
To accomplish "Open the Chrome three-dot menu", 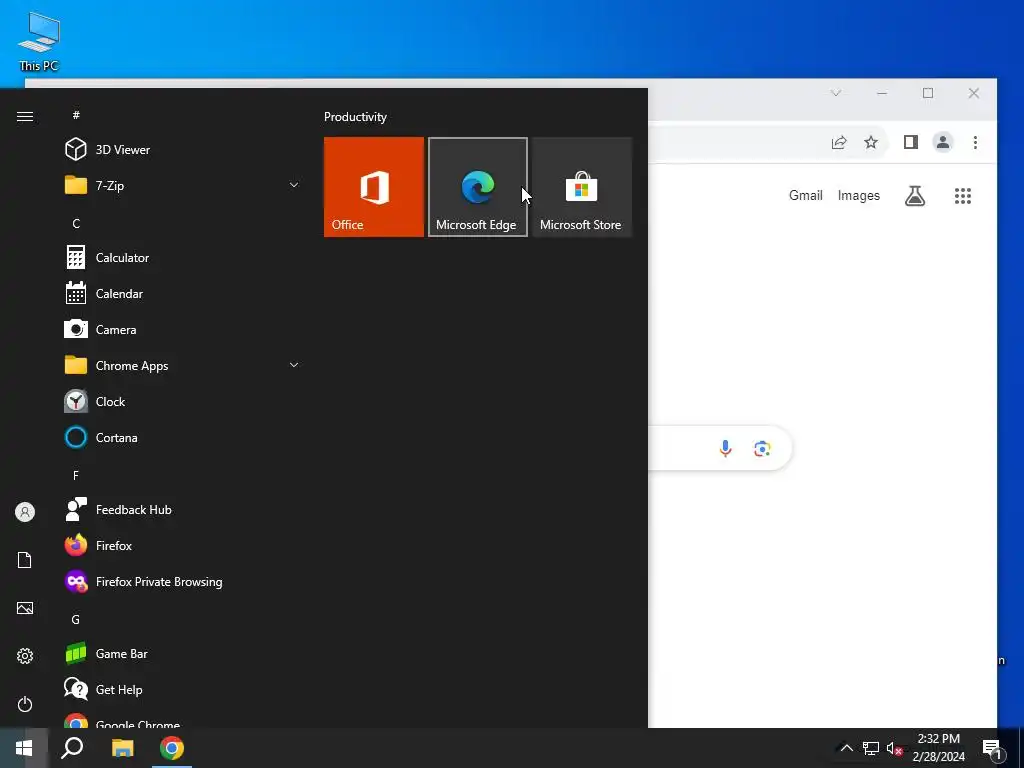I will 975,142.
